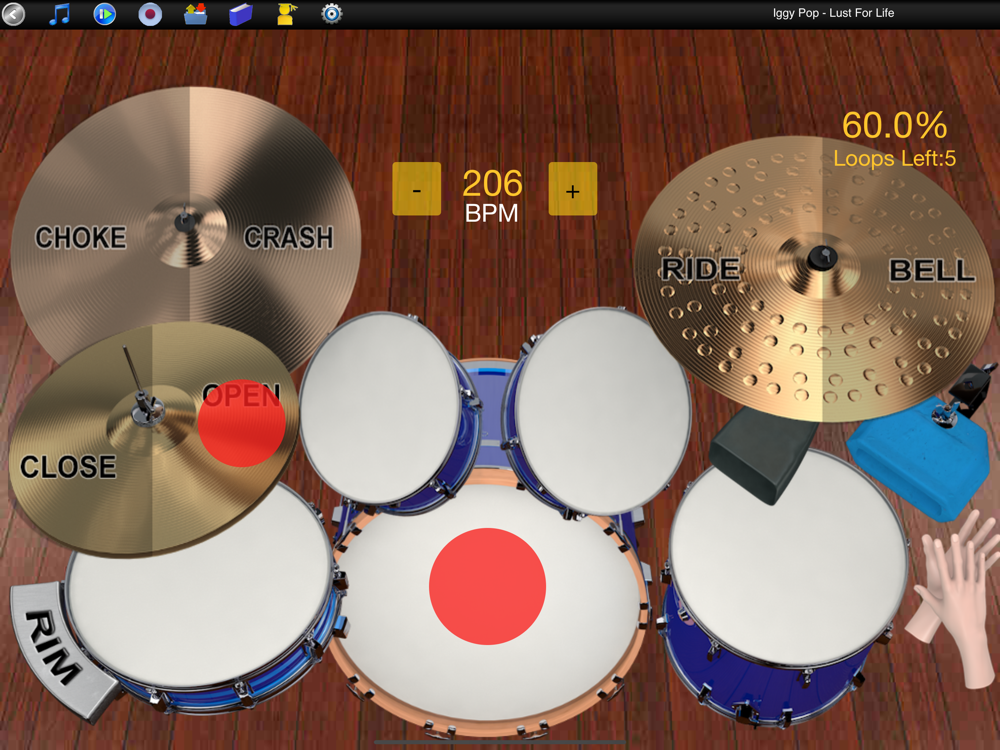
Task: Tap the OPEN hi-hat red marker
Action: (x=241, y=423)
